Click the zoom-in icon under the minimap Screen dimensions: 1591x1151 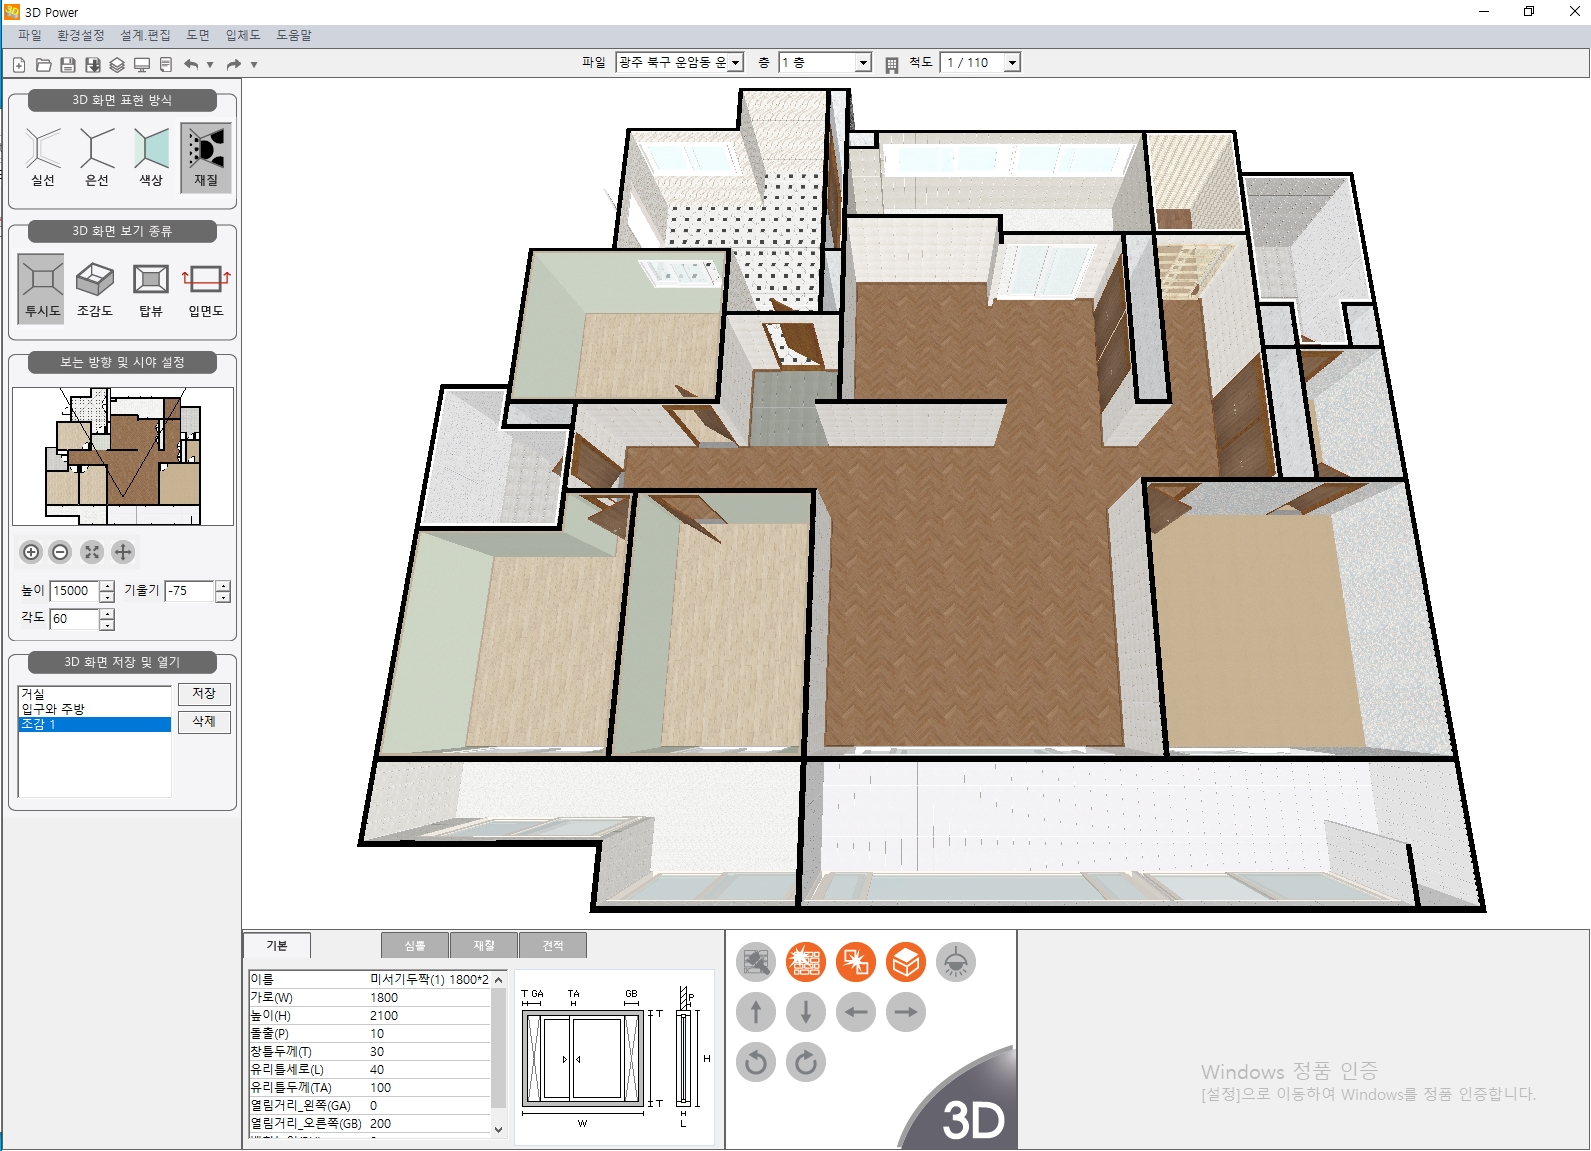pyautogui.click(x=31, y=552)
